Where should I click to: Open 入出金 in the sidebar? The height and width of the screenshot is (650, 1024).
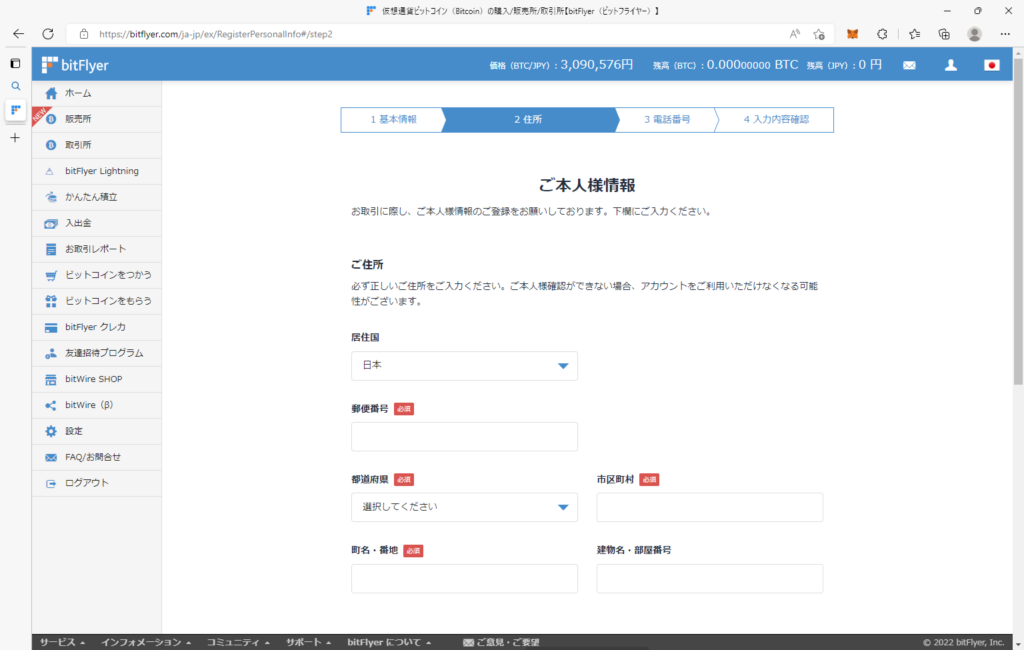point(78,223)
